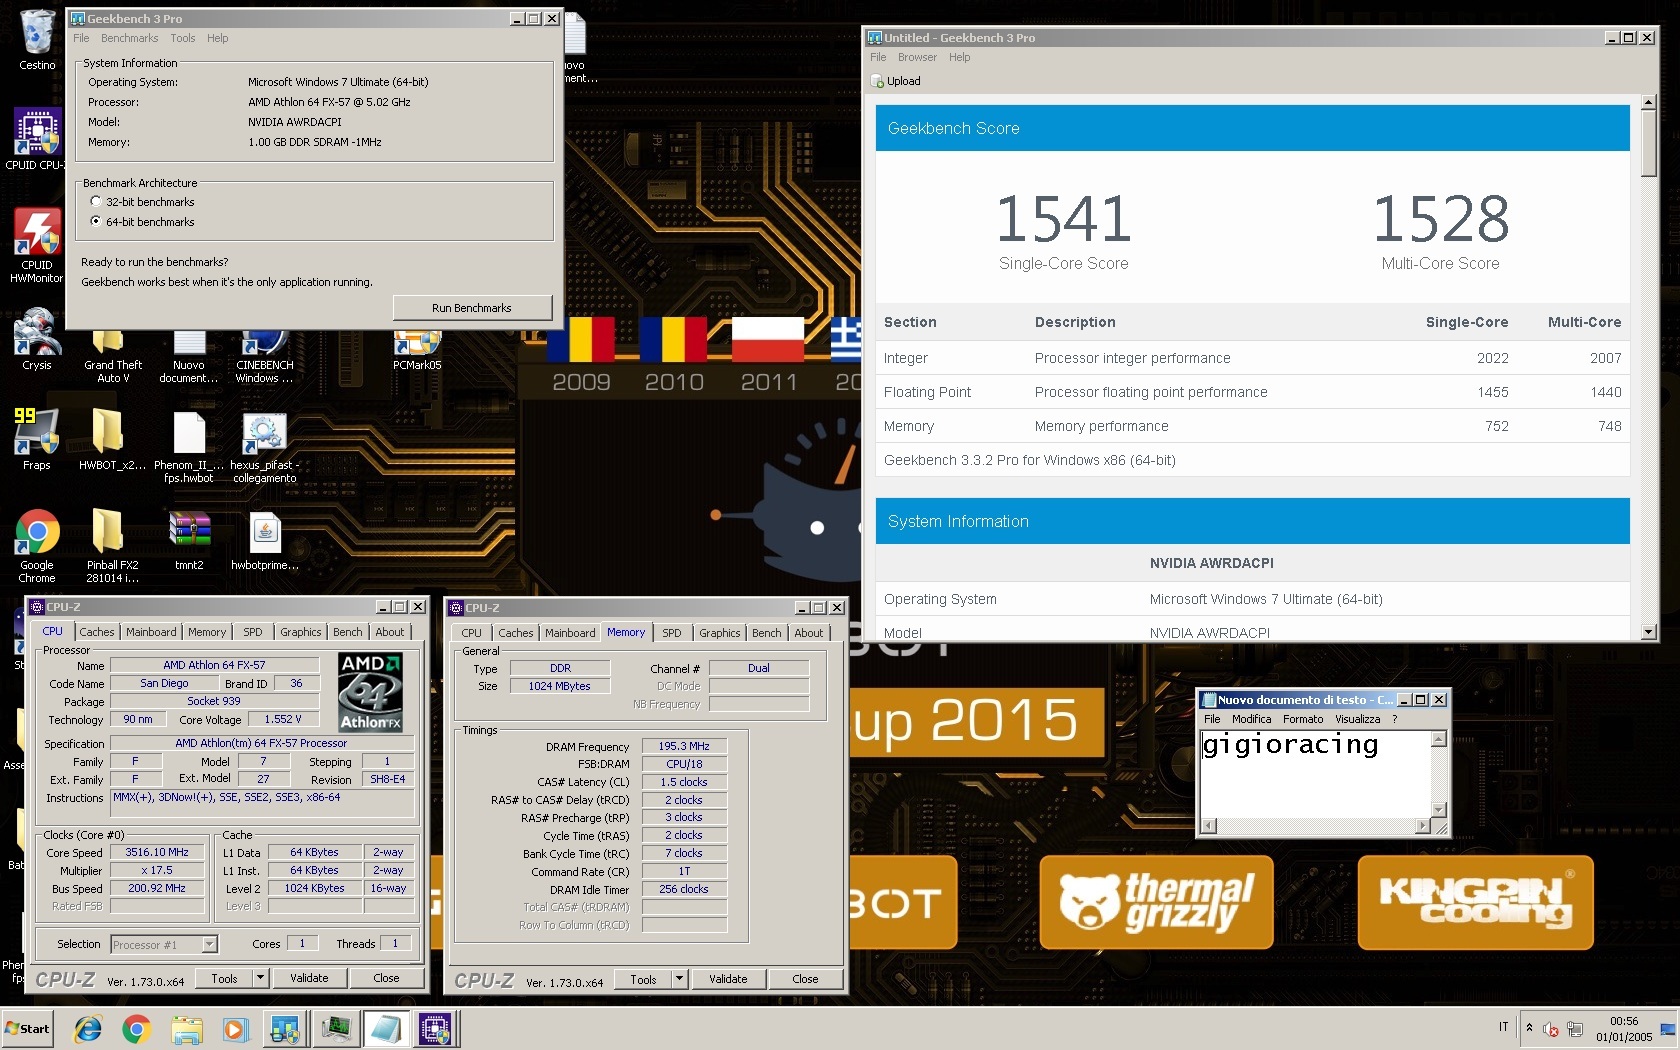Viewport: 1680px width, 1050px height.
Task: Launch Internet Explorer from the taskbar
Action: [x=89, y=1028]
